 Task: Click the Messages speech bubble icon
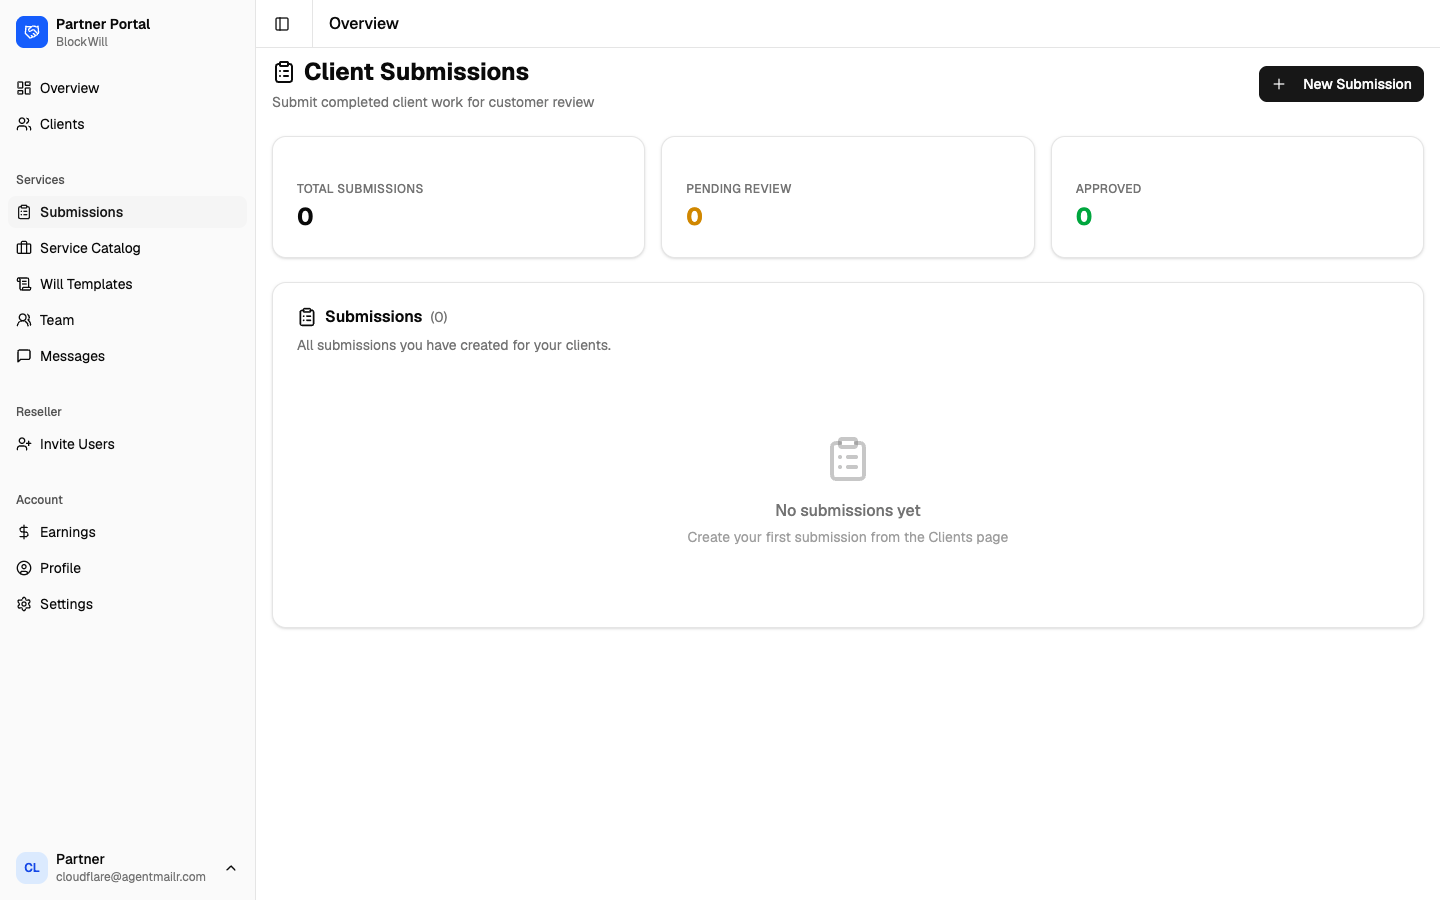click(x=24, y=356)
